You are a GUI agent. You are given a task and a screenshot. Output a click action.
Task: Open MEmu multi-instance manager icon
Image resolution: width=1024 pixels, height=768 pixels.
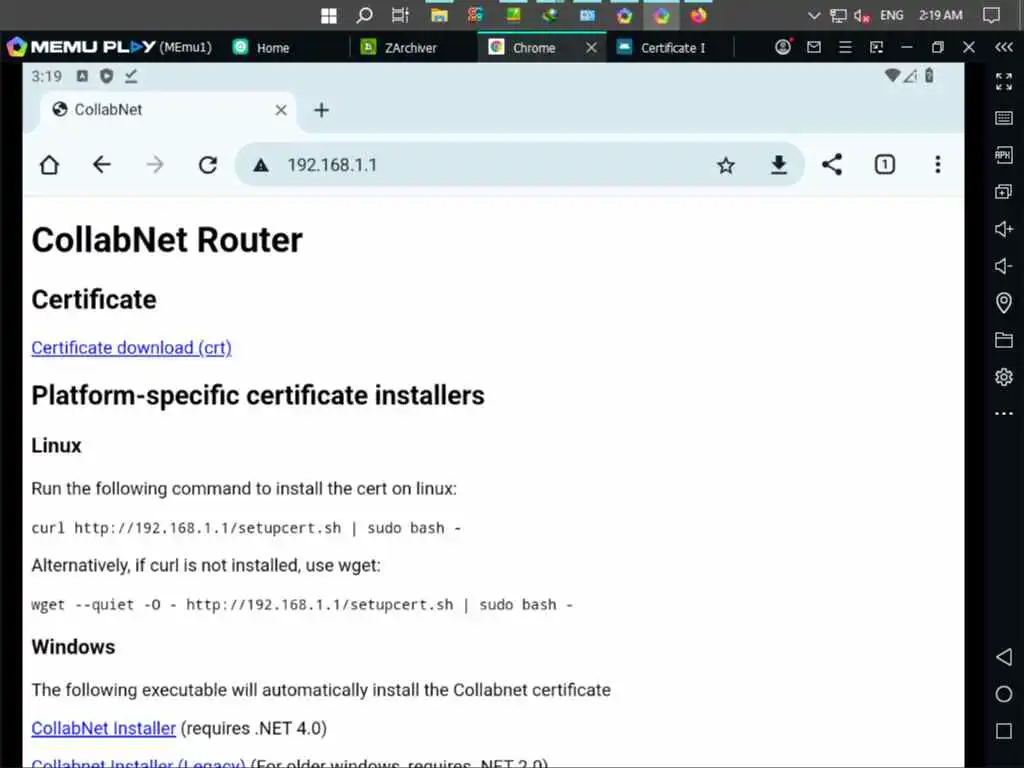tap(1003, 191)
